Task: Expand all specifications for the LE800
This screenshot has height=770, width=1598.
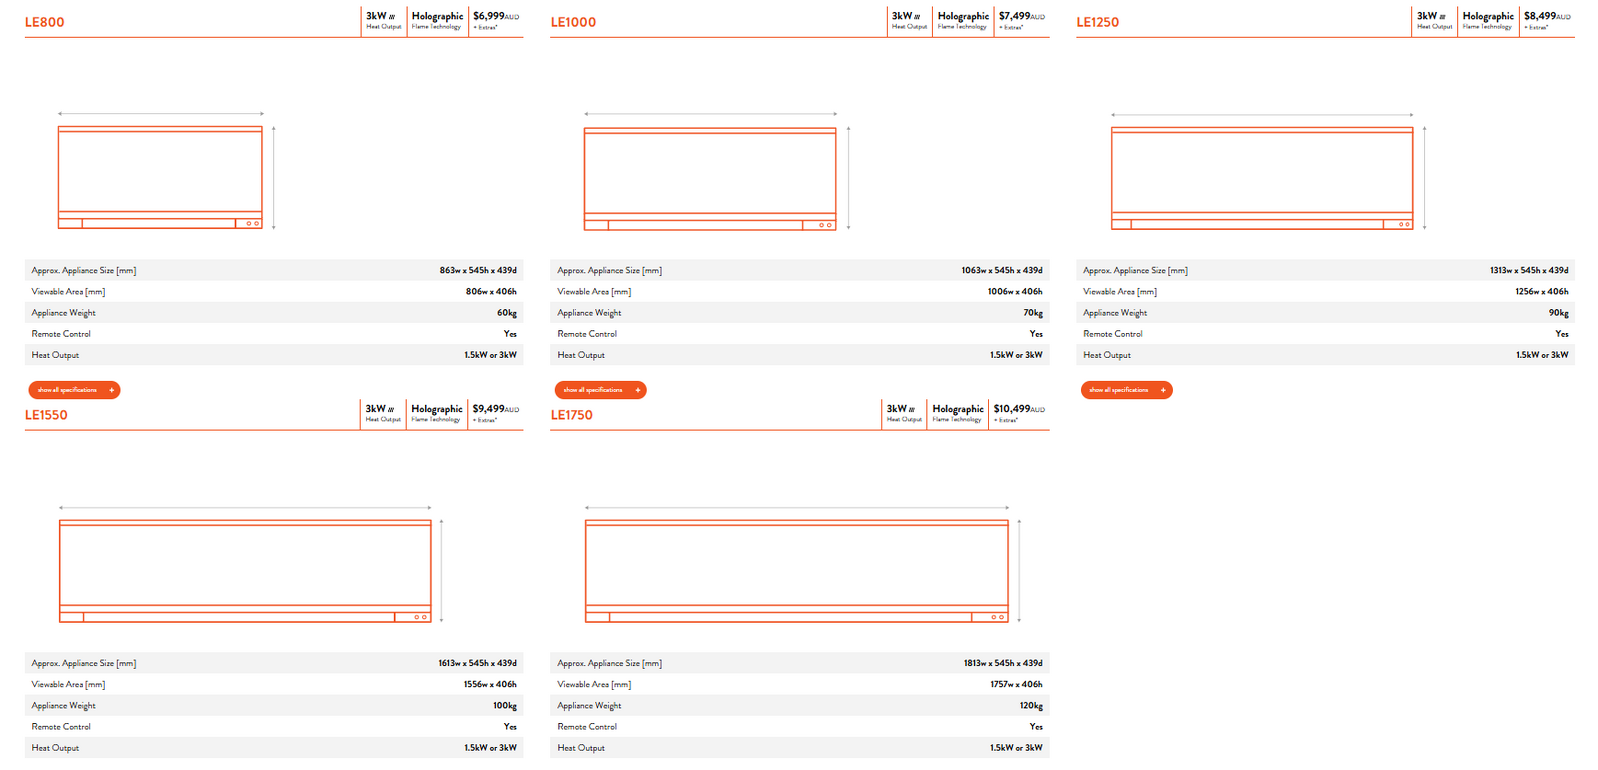Action: [x=74, y=390]
